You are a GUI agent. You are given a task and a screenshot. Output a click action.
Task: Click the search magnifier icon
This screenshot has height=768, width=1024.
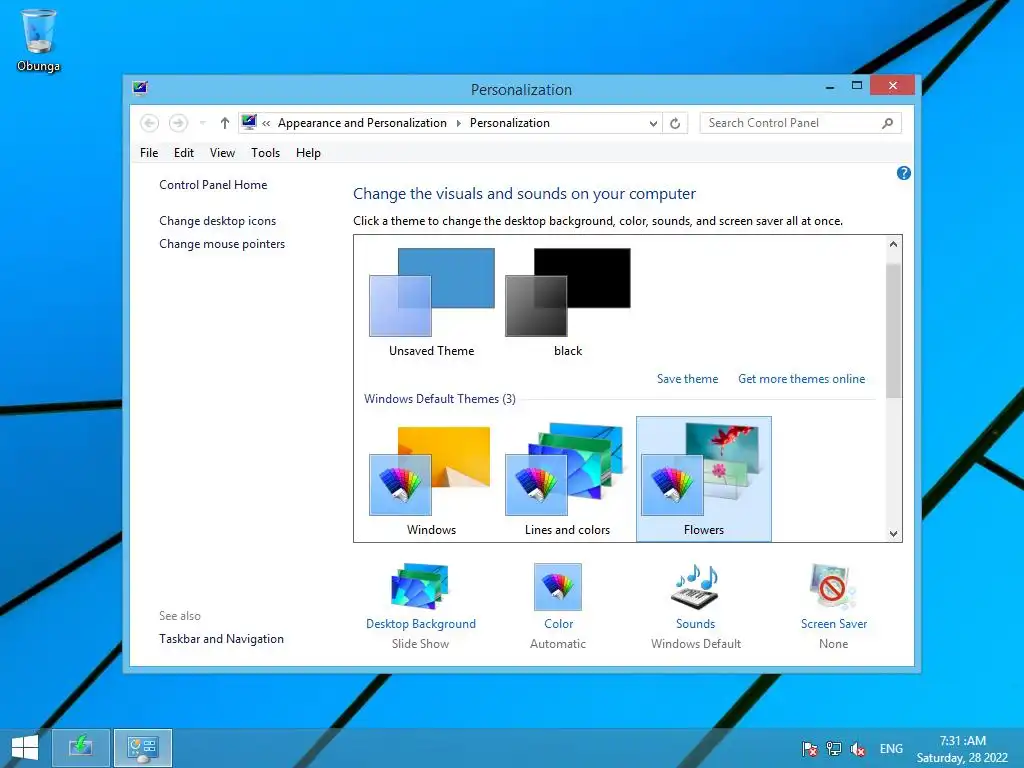coord(888,123)
